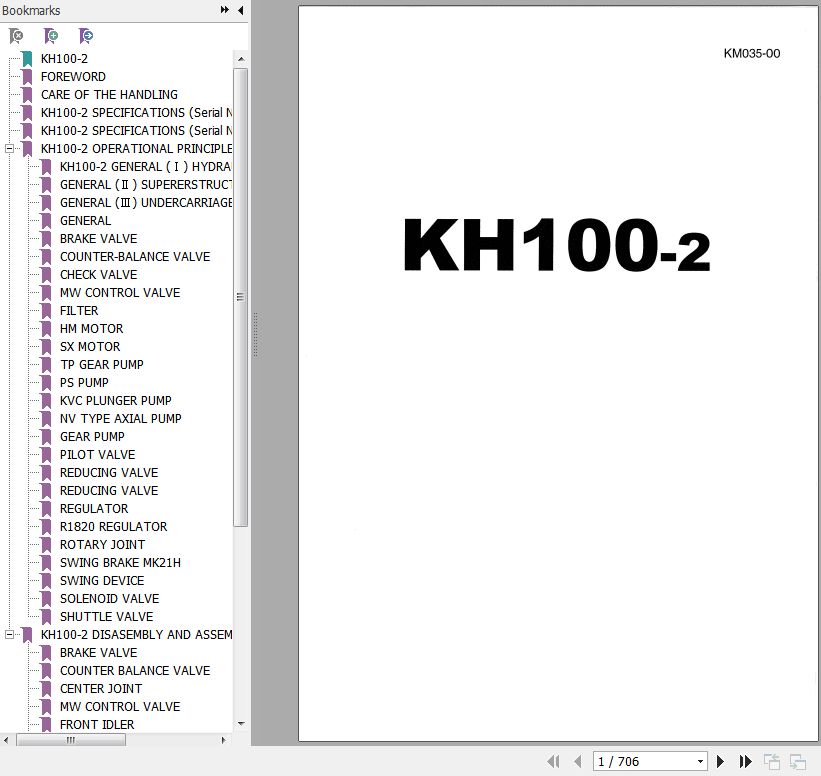Viewport: 821px width, 776px height.
Task: Open the CENTER JOINT bookmark
Action: (101, 689)
